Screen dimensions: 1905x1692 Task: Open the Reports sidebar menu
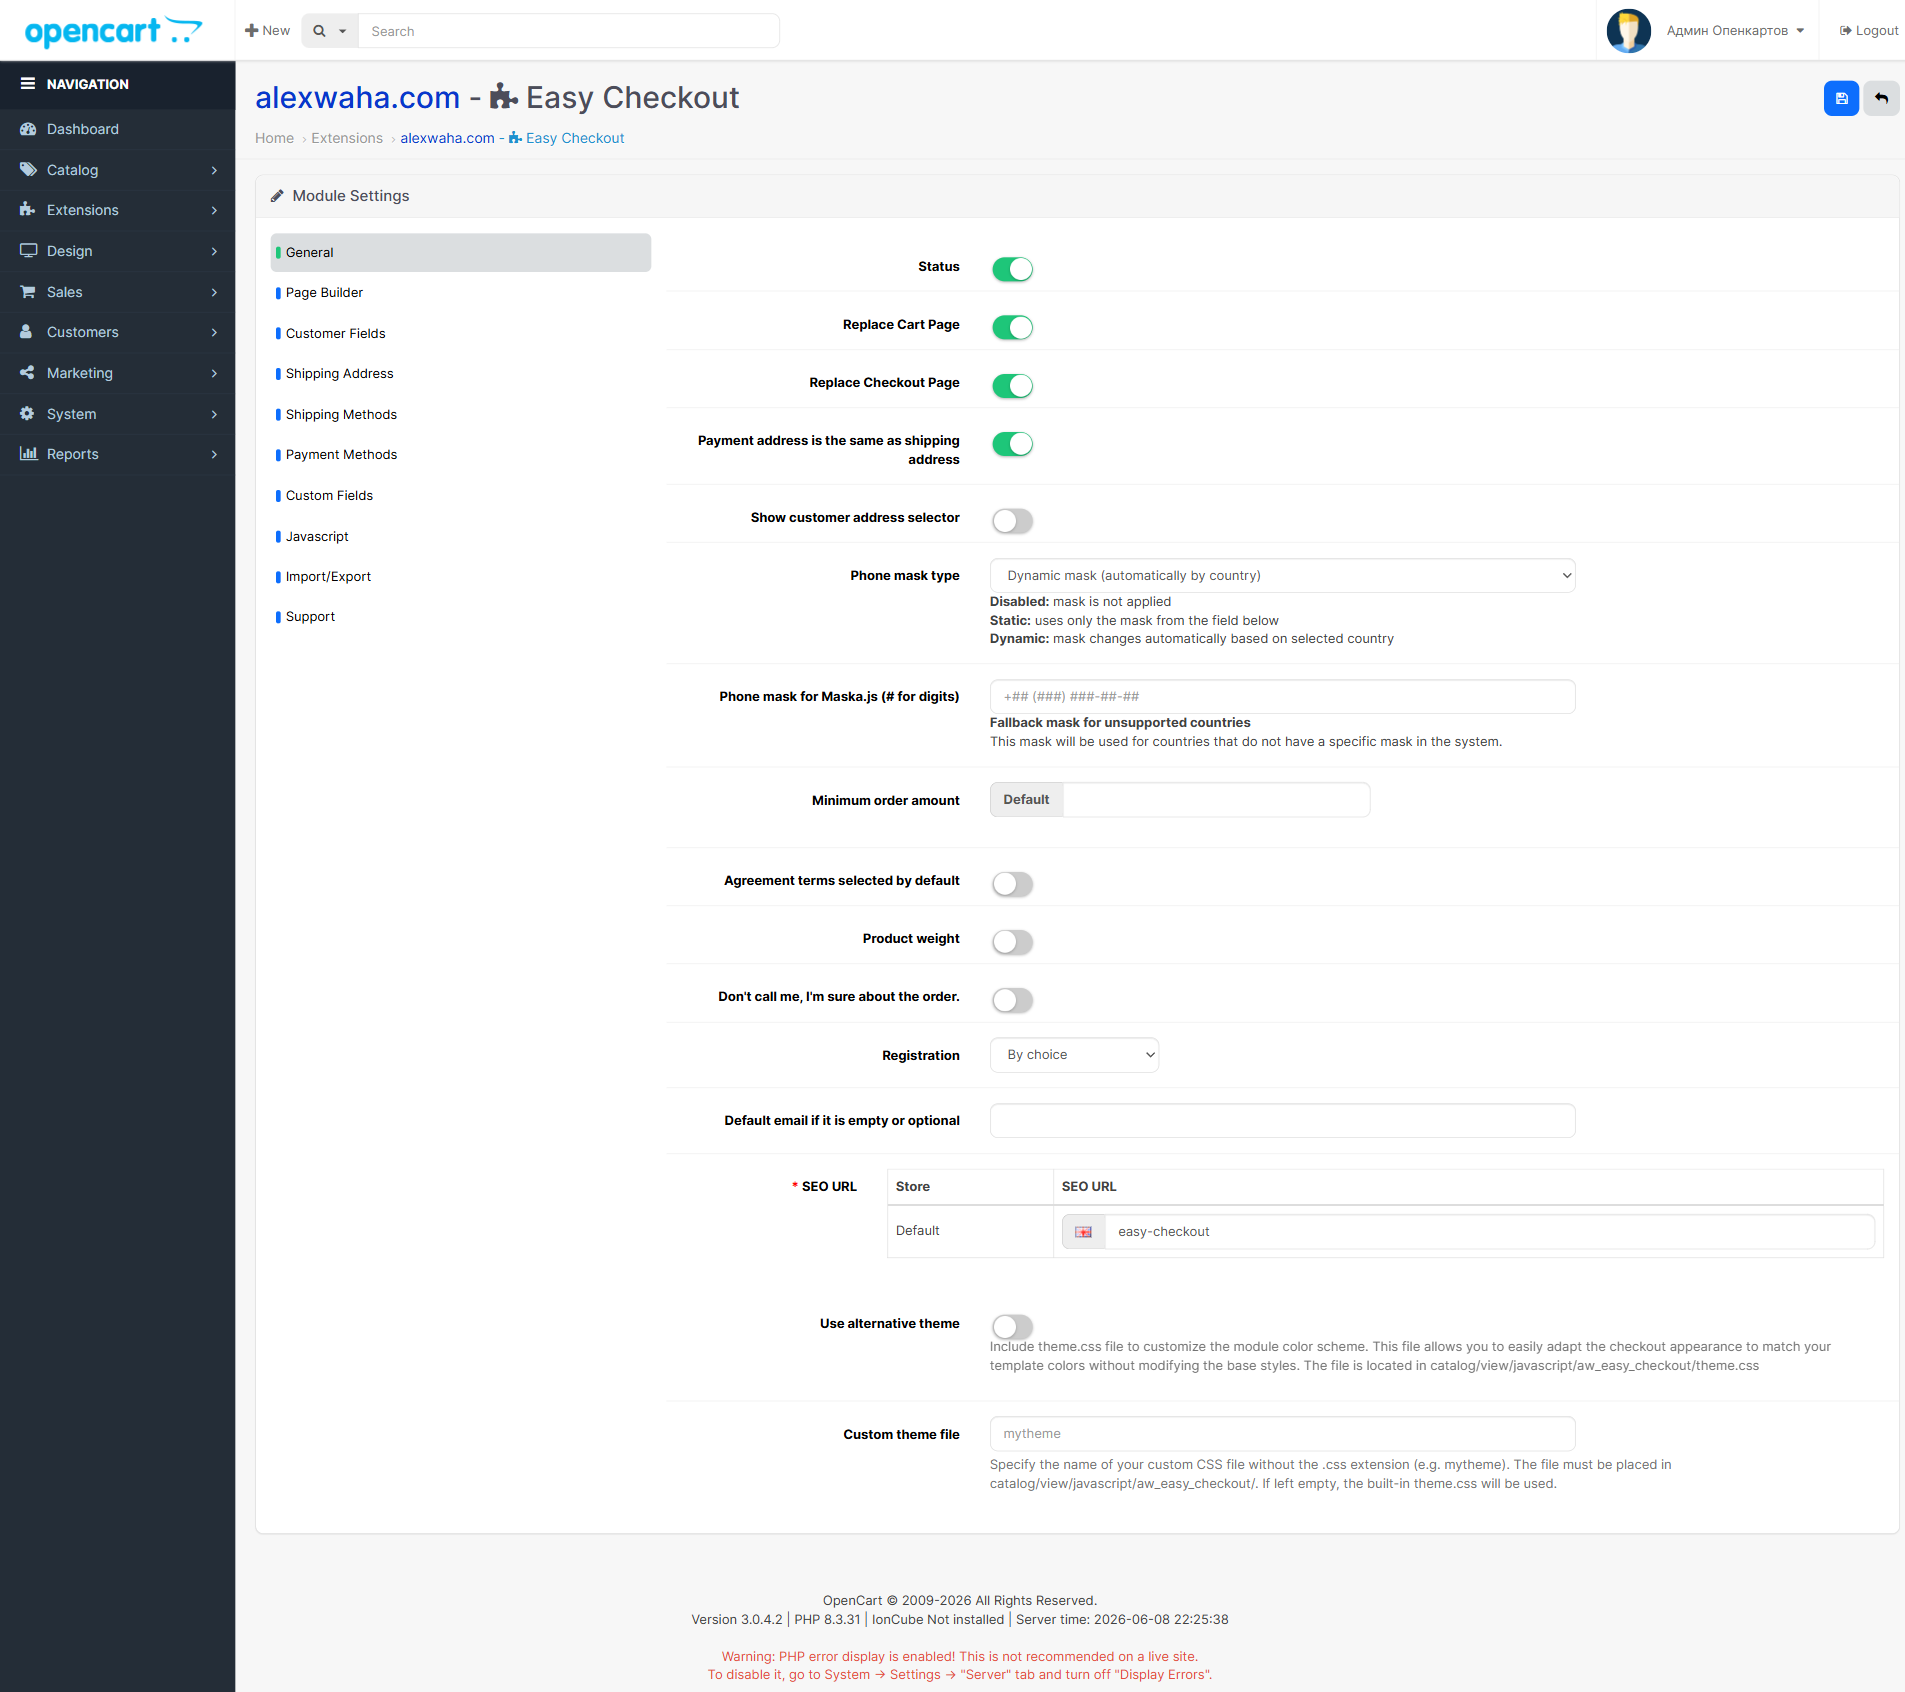(x=118, y=454)
